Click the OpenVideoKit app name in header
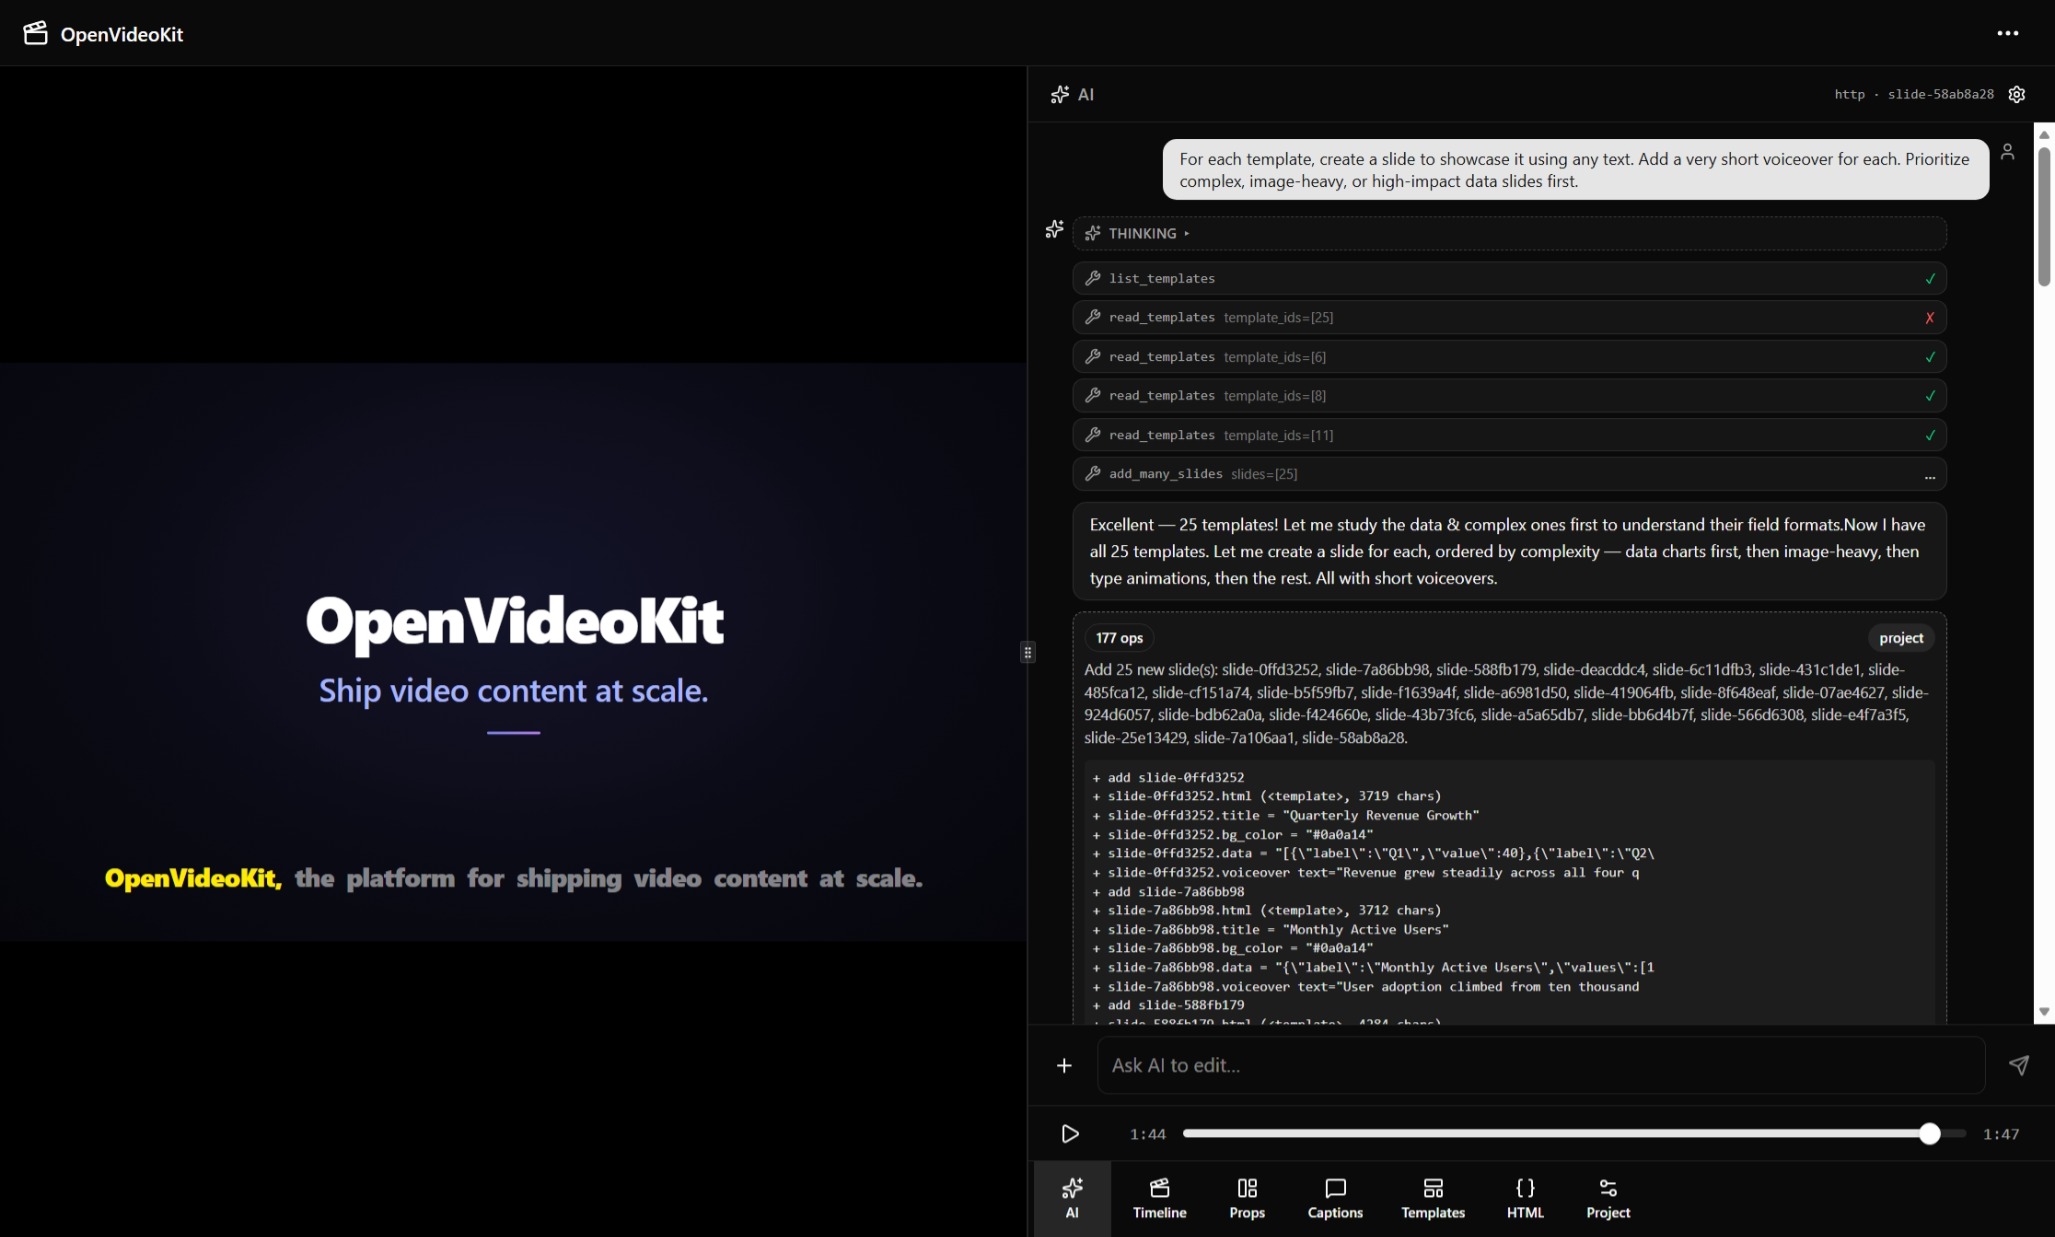 pyautogui.click(x=122, y=34)
